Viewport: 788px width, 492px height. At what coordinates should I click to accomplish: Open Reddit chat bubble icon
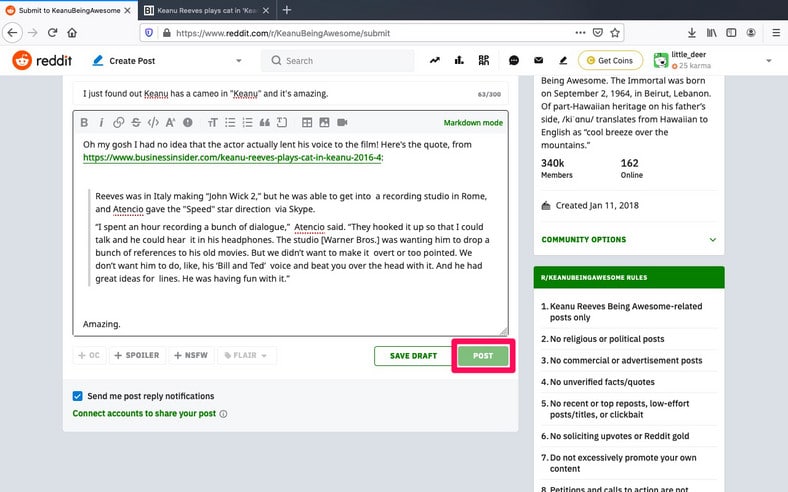click(x=514, y=60)
